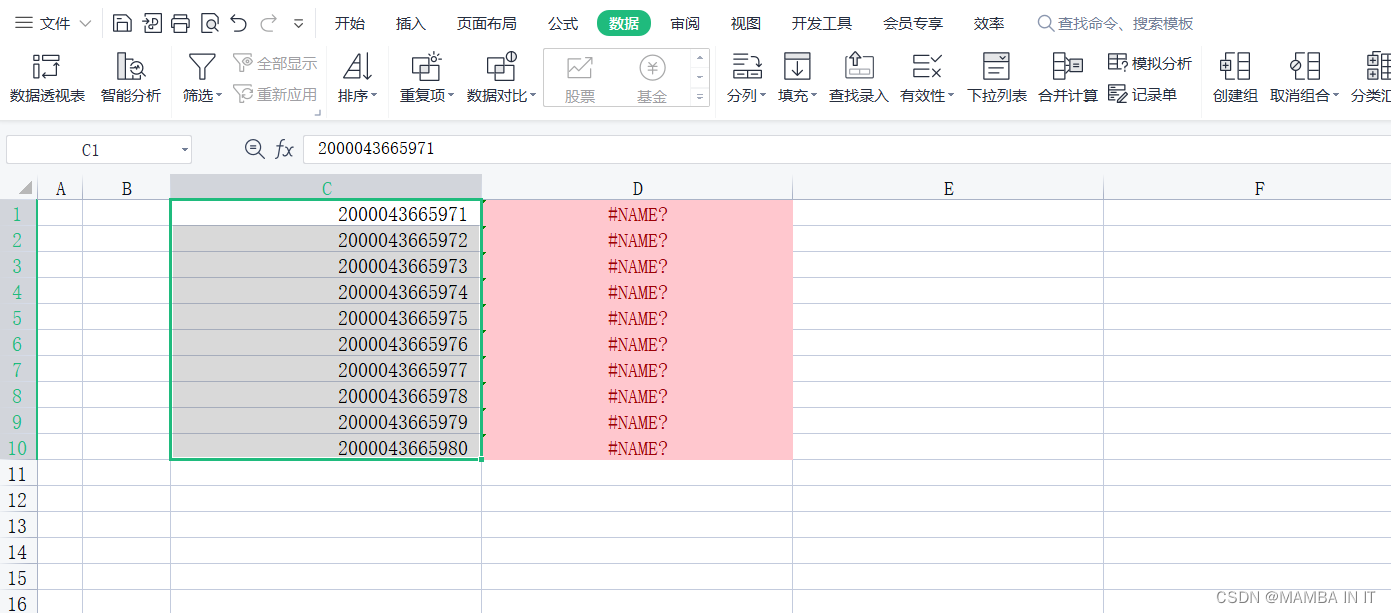Viewport: 1391px width, 613px height.
Task: Click the fx insert function icon
Action: [x=284, y=149]
